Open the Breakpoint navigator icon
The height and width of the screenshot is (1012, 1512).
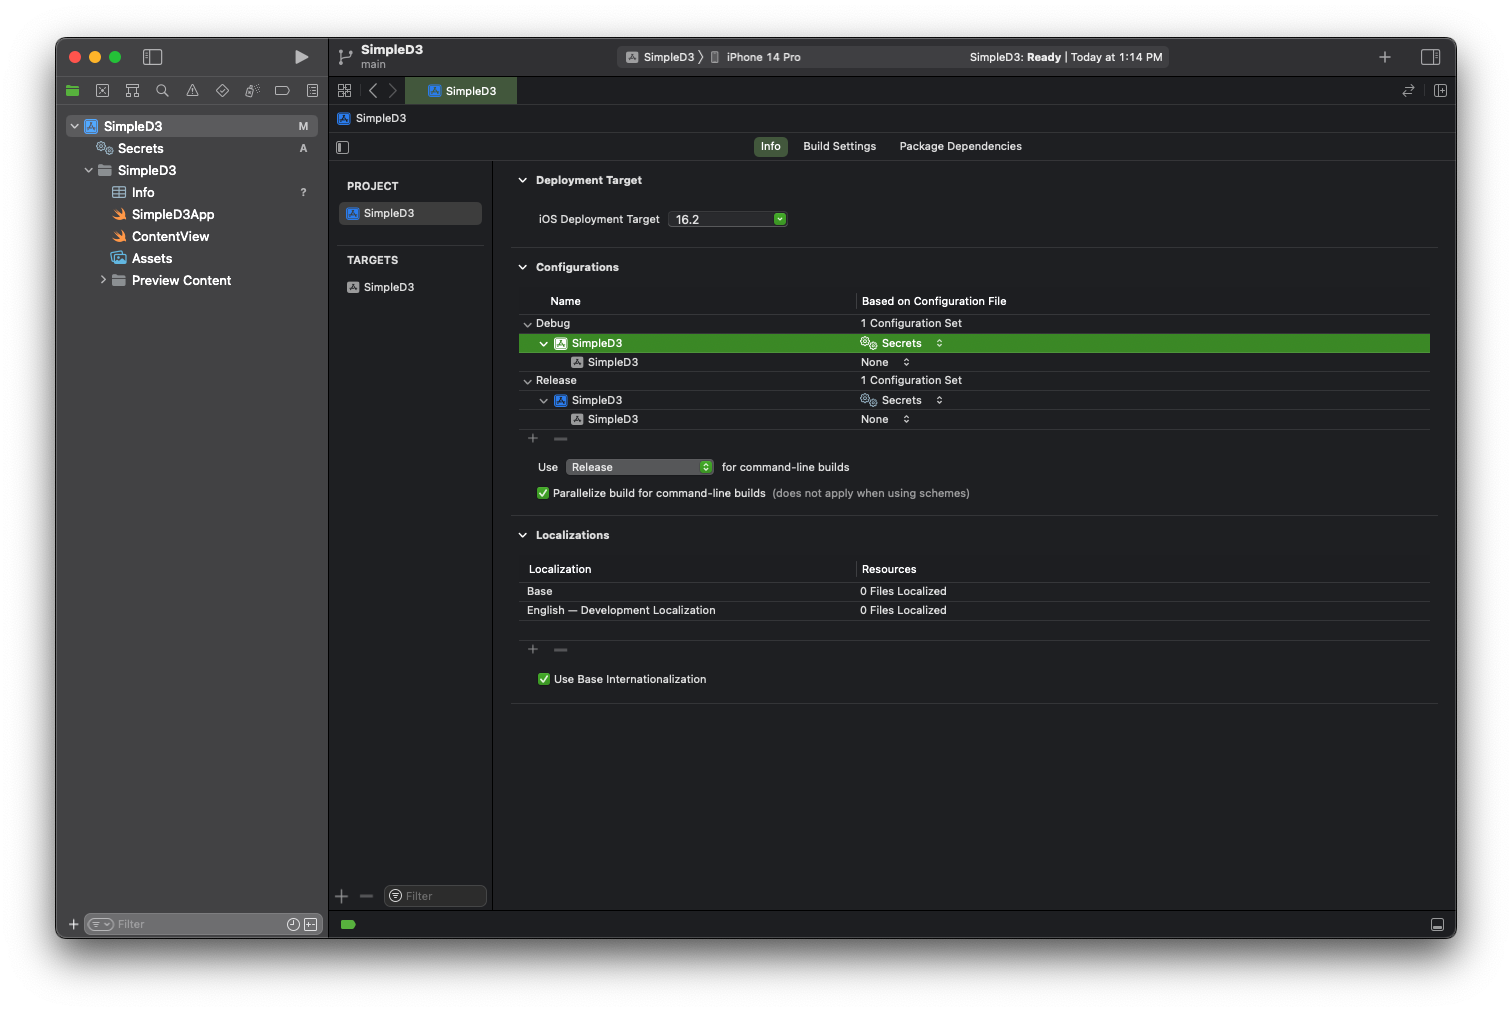click(282, 91)
